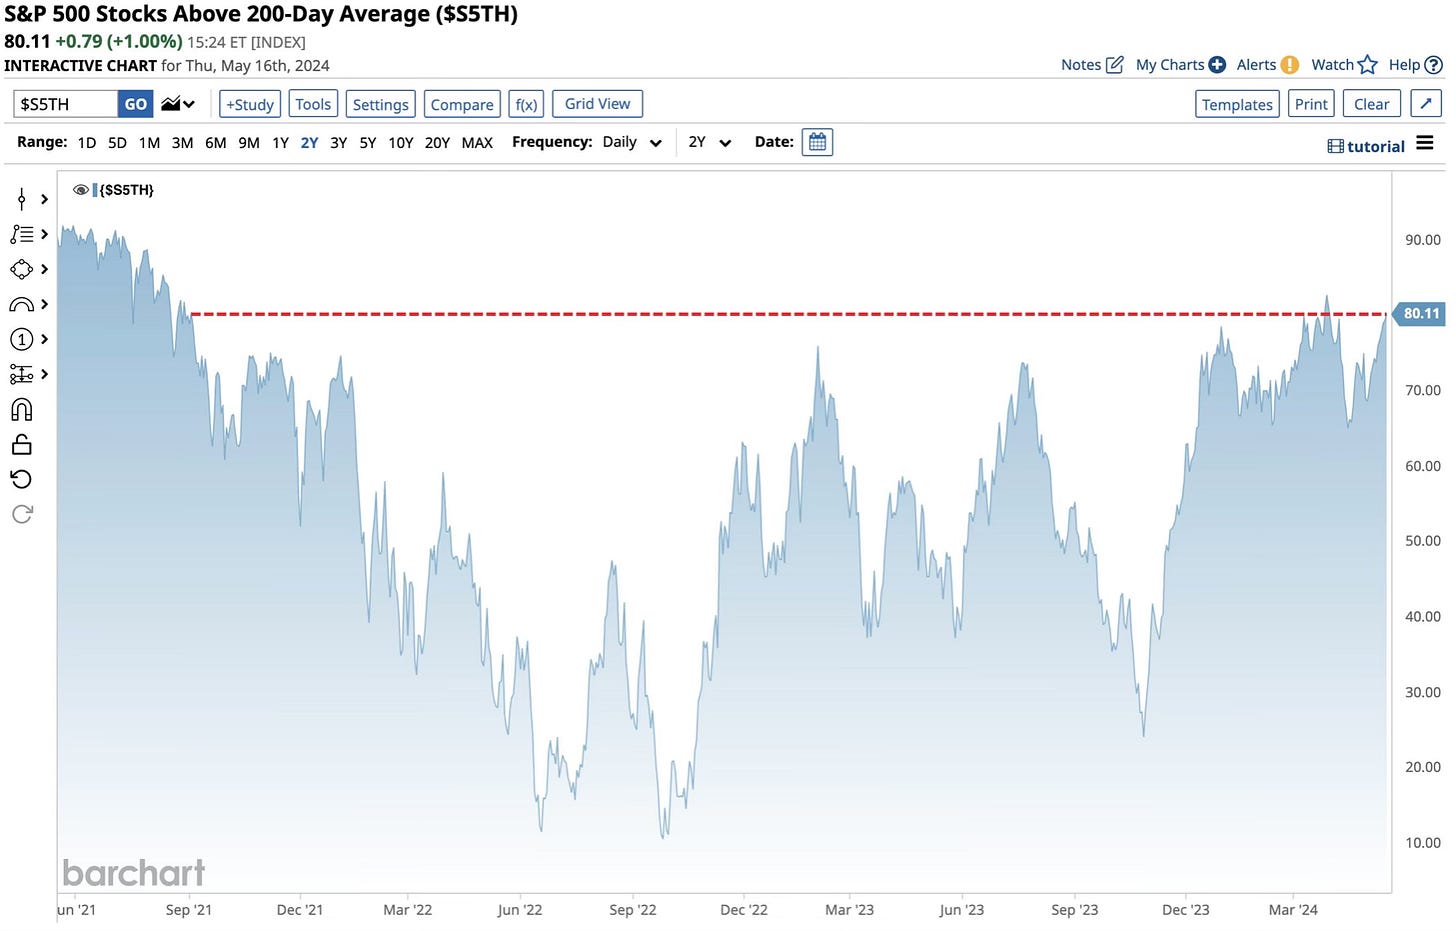Click the Watch link
Screen dimensions: 1456x931
point(1332,65)
